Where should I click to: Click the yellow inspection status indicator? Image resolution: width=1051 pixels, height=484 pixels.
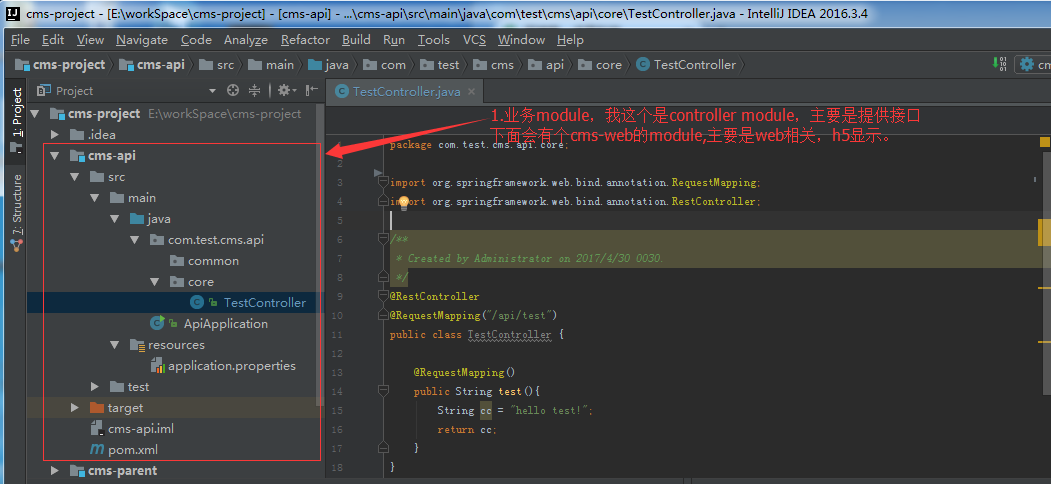(x=1044, y=141)
